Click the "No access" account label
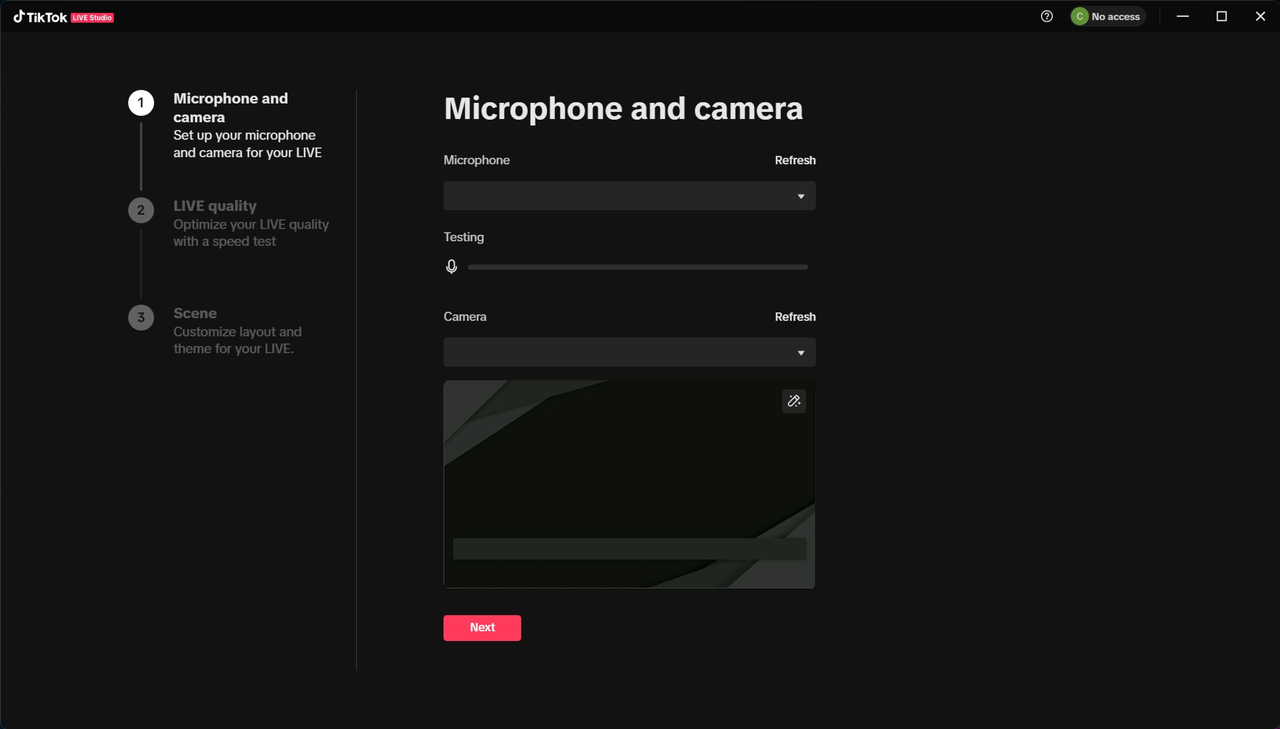 pyautogui.click(x=1115, y=17)
